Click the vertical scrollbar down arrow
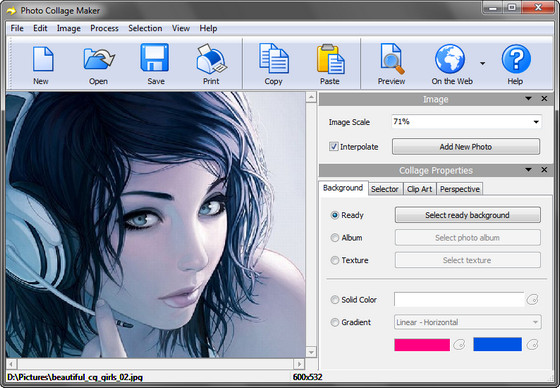This screenshot has height=388, width=560. click(311, 352)
